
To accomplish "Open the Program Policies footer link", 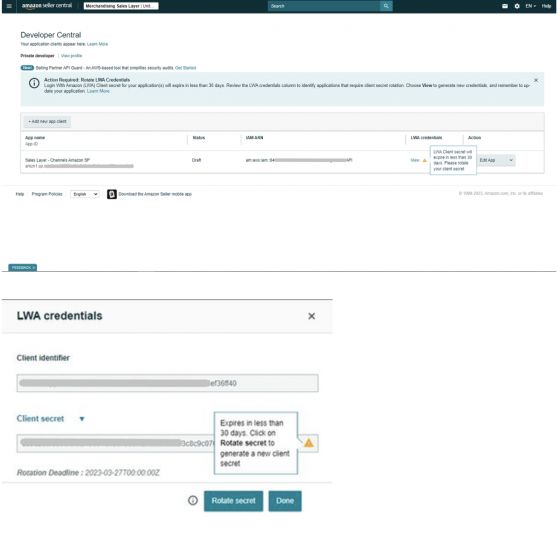I will pos(47,194).
